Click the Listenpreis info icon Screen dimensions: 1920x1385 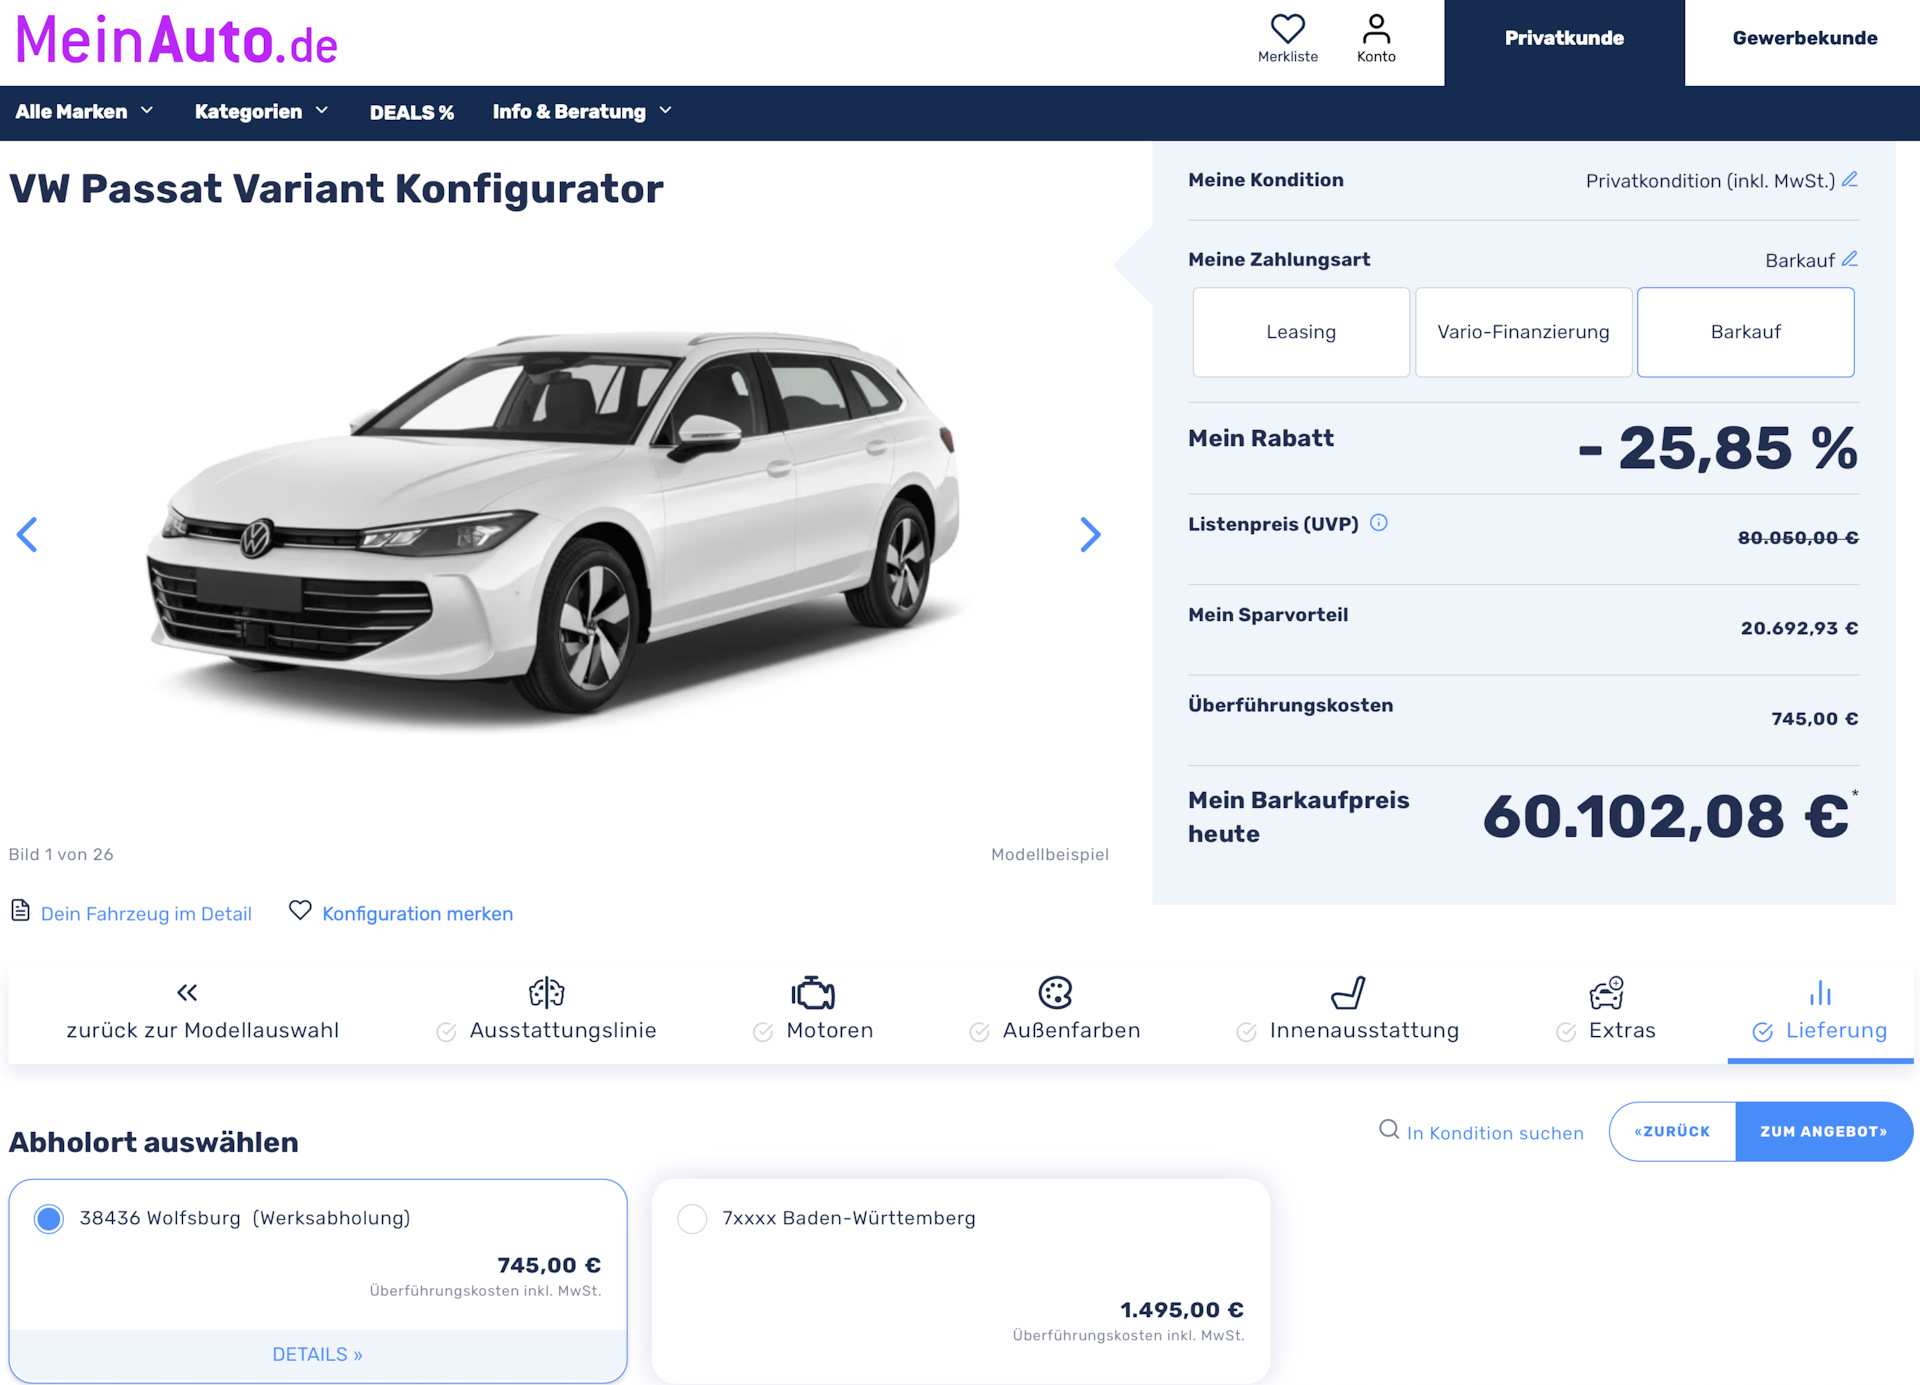tap(1378, 522)
